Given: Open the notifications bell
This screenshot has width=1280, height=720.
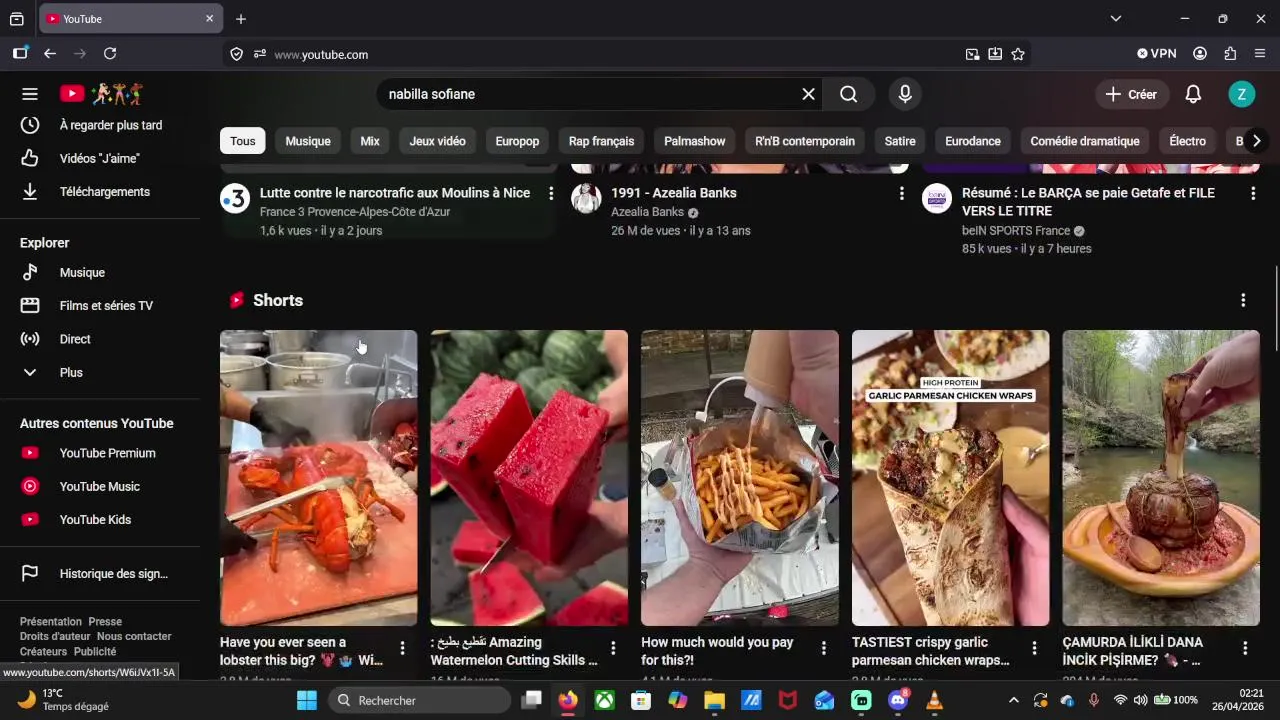Looking at the screenshot, I should click(1193, 94).
